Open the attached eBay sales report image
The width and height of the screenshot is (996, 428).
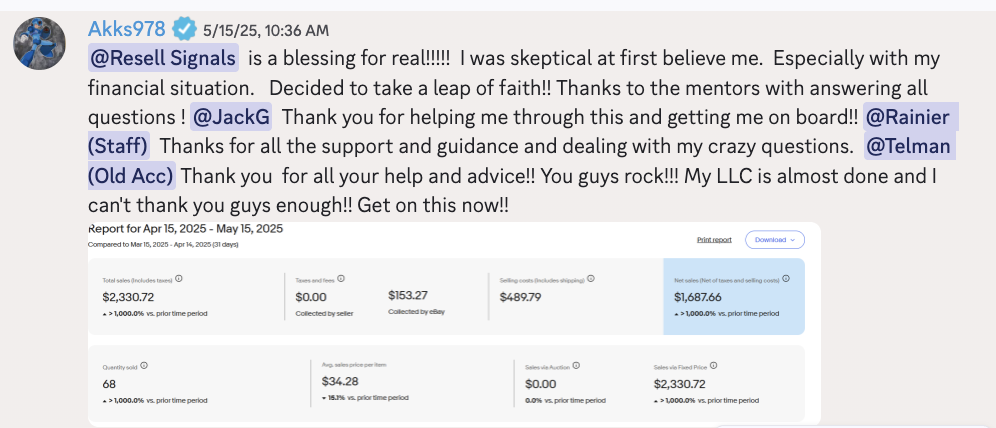pyautogui.click(x=450, y=322)
